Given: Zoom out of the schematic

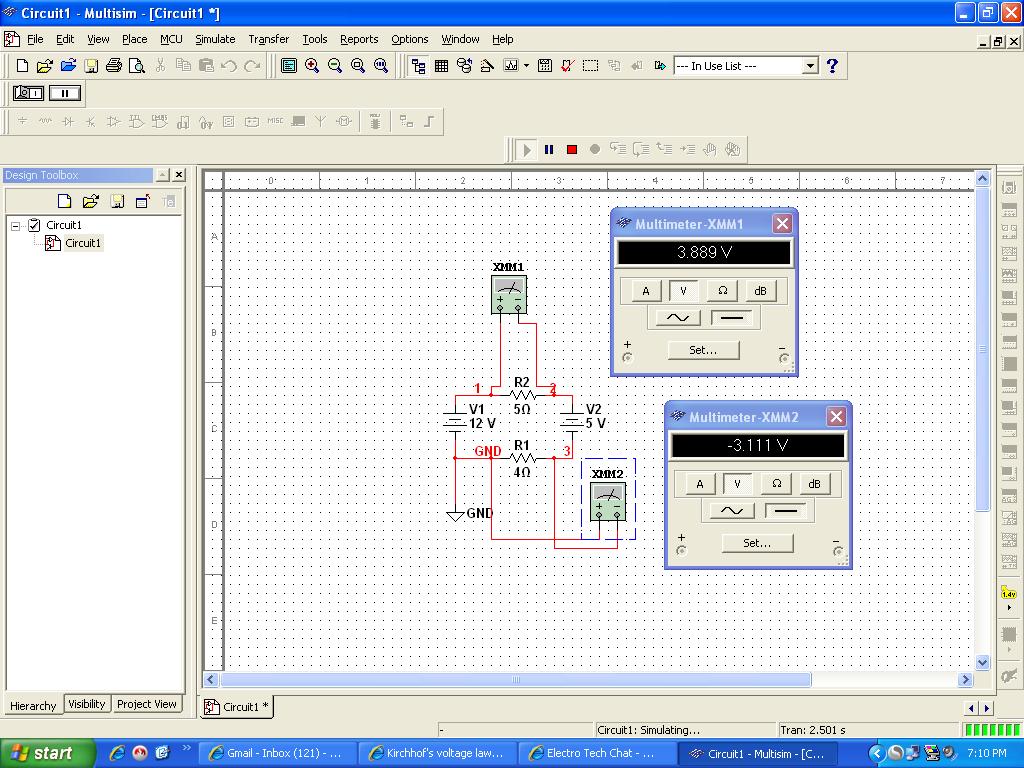Looking at the screenshot, I should [x=335, y=65].
